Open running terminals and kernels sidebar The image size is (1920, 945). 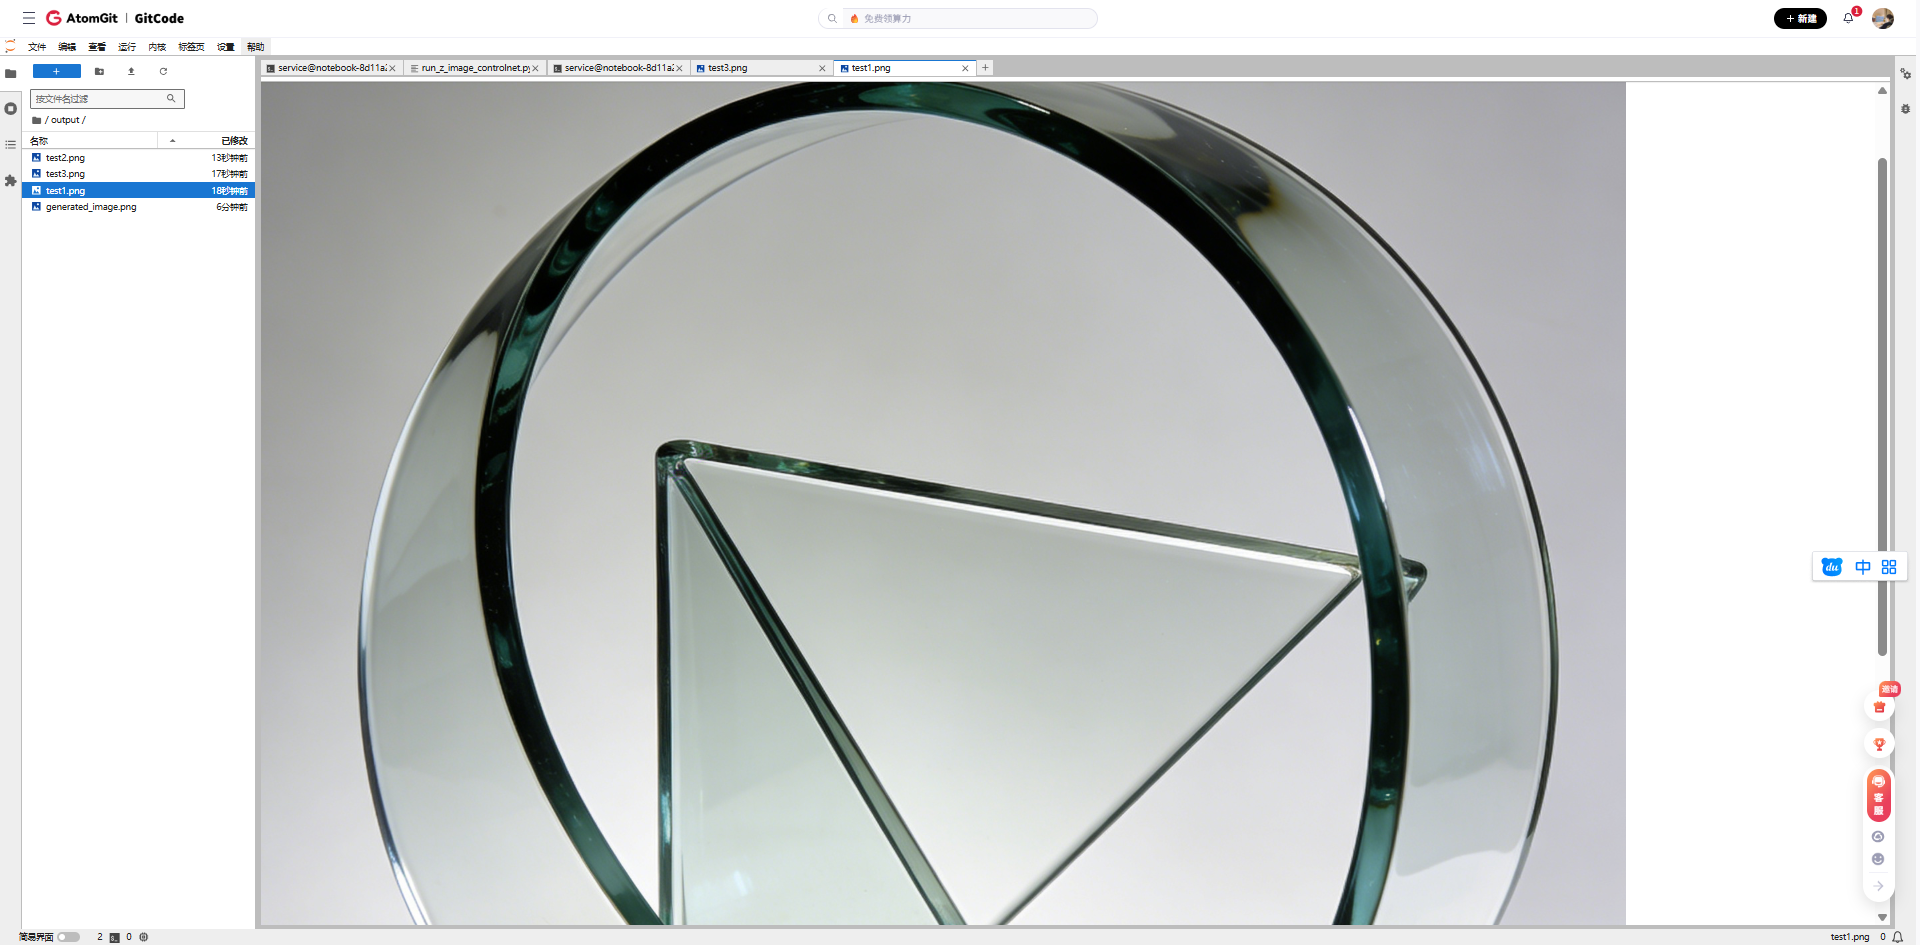pyautogui.click(x=11, y=109)
